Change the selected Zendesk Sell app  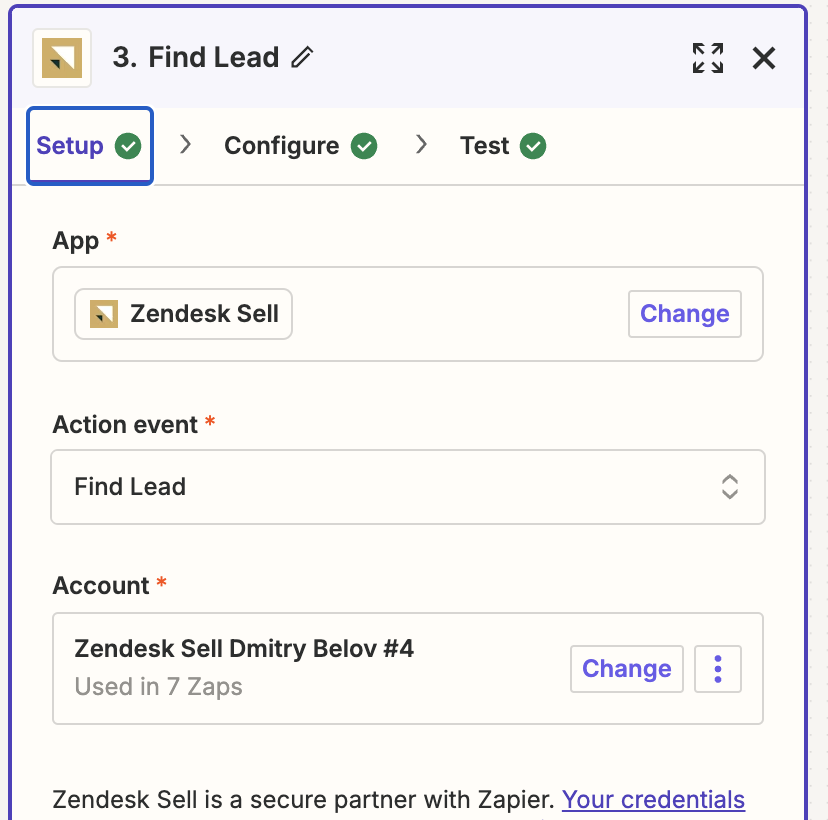(x=685, y=314)
